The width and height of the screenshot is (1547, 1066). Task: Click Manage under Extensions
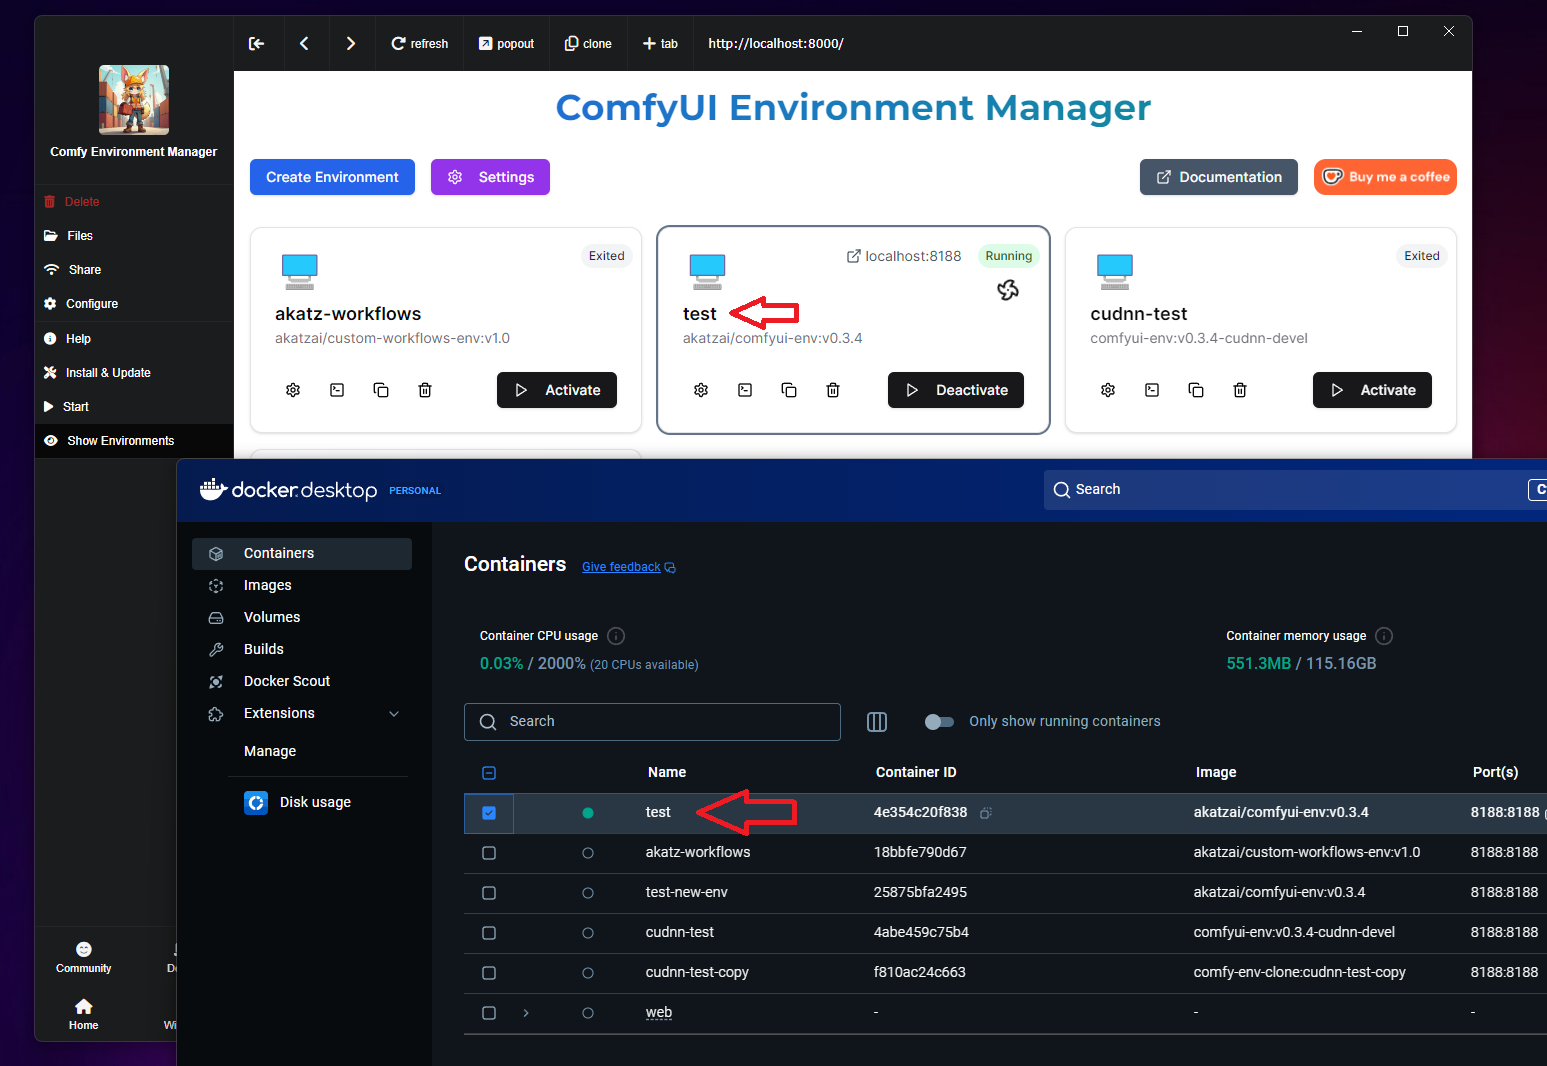pos(270,752)
